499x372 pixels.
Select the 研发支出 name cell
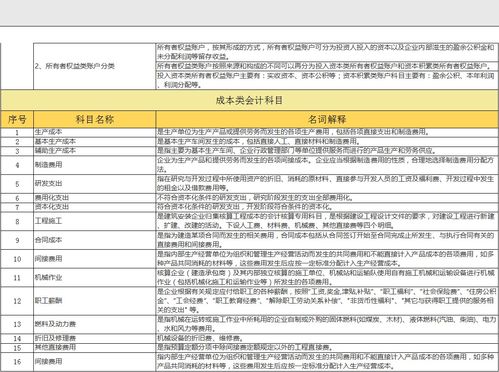pos(95,184)
